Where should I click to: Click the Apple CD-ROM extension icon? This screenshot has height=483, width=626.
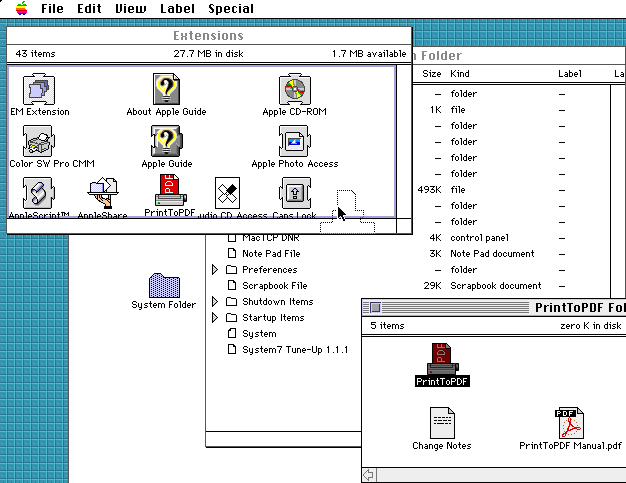pos(295,89)
